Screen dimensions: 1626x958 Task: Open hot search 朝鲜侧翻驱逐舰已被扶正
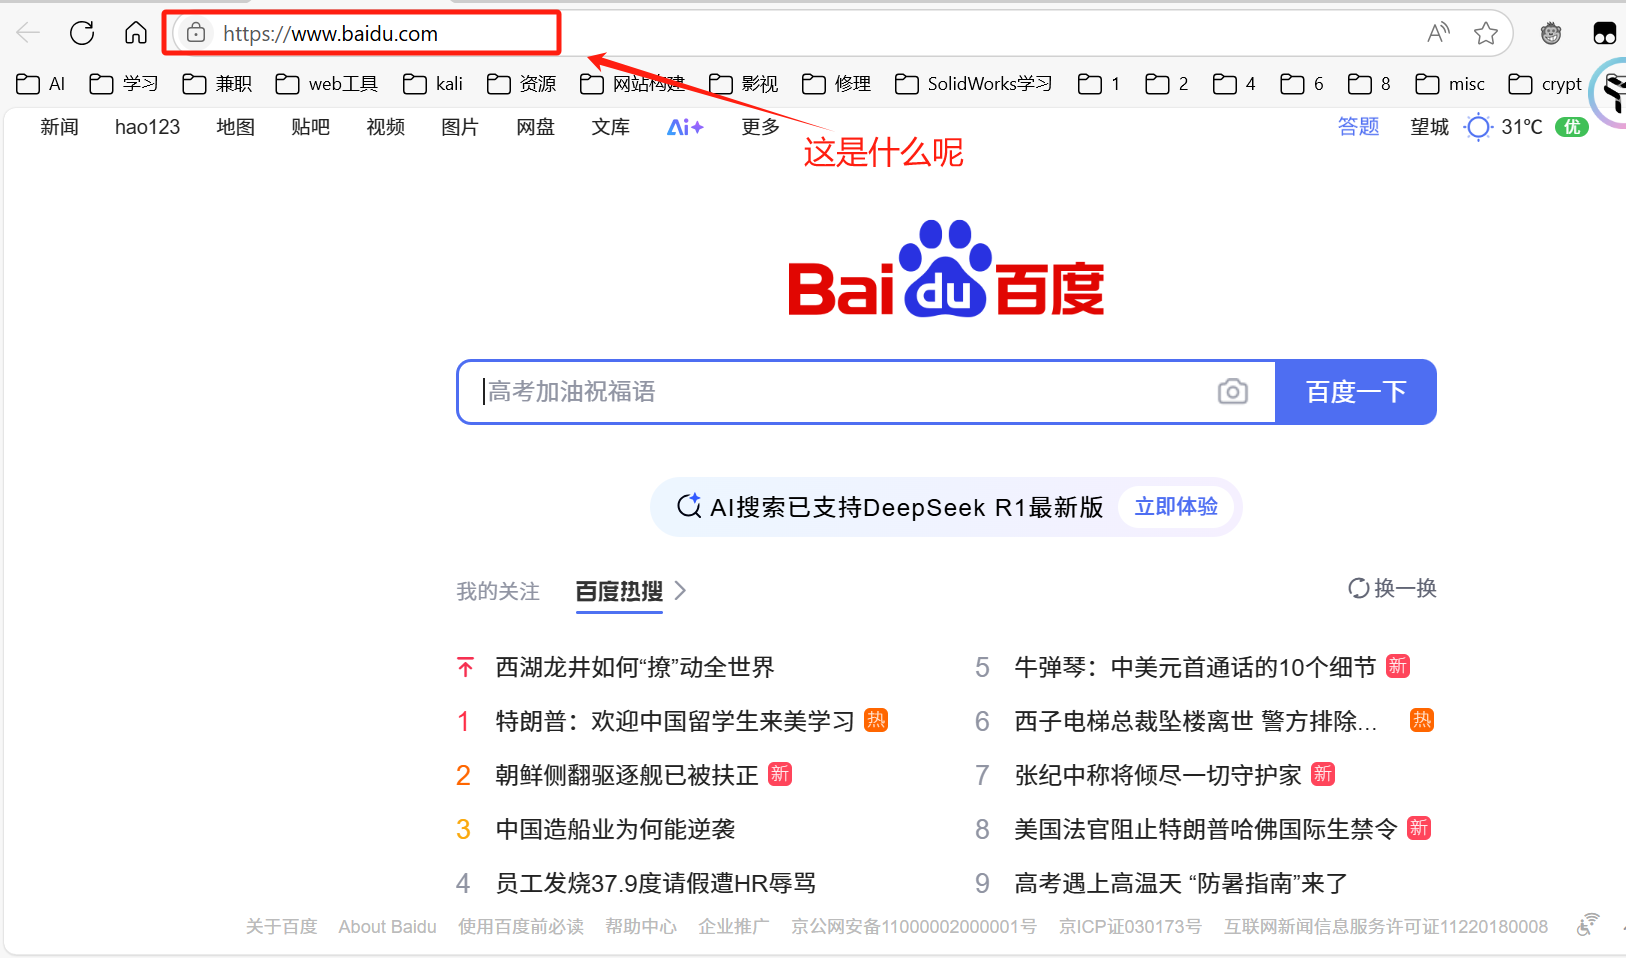(627, 775)
